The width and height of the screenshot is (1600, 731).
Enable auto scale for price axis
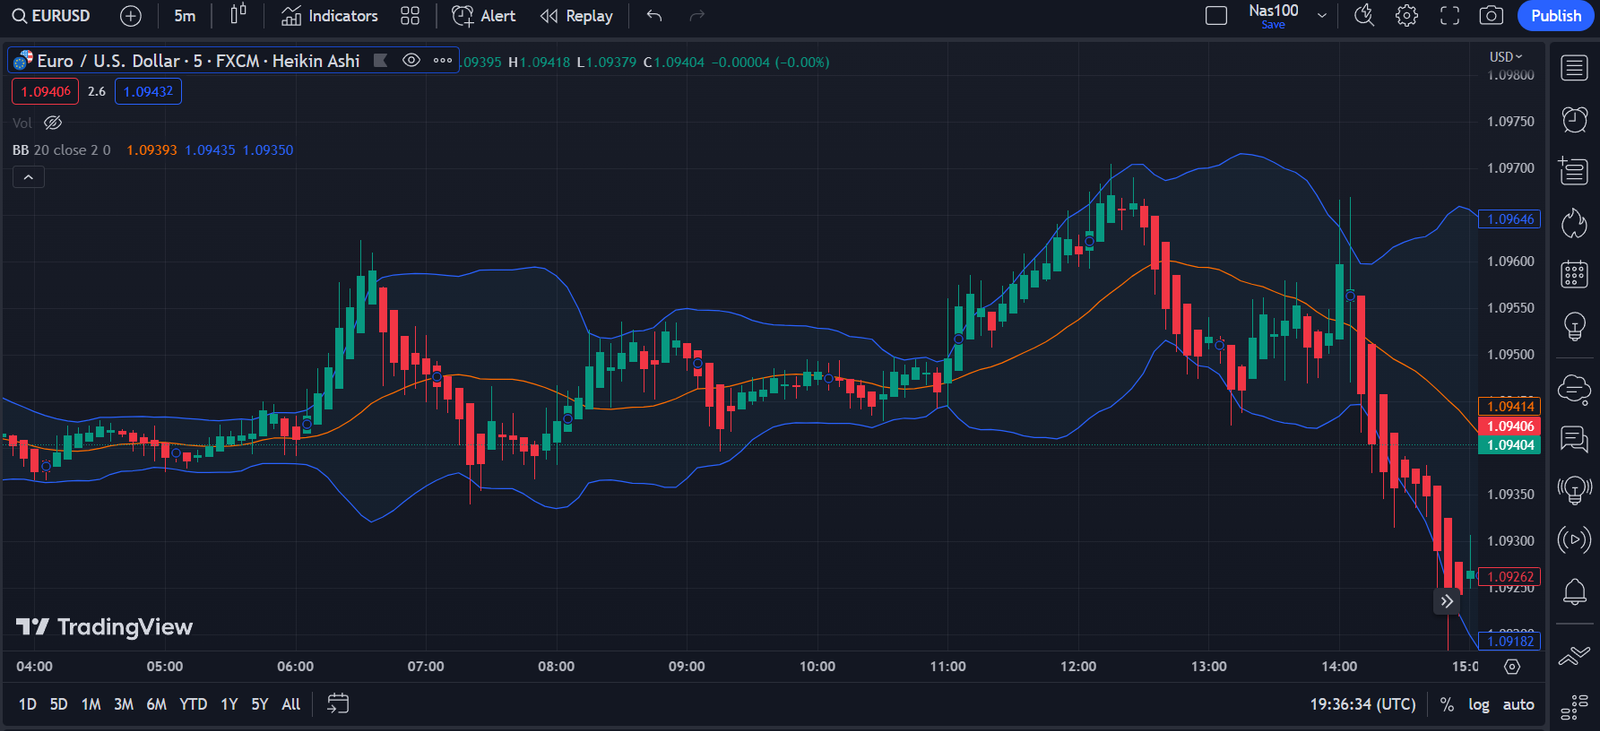click(x=1518, y=705)
